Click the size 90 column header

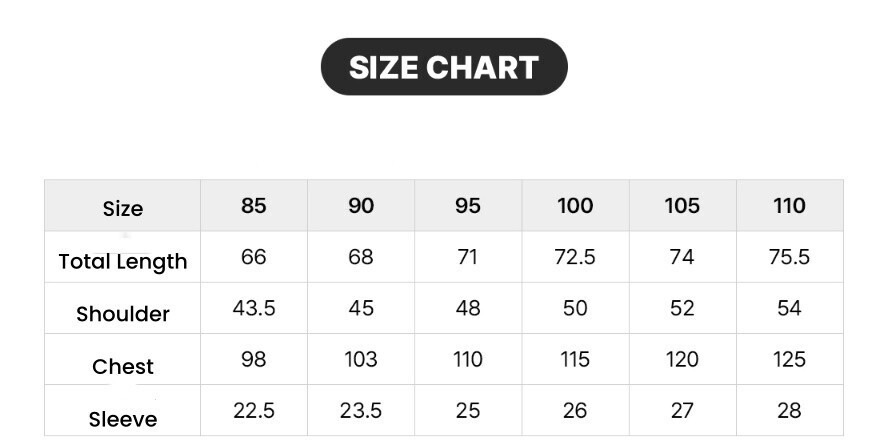coord(361,206)
